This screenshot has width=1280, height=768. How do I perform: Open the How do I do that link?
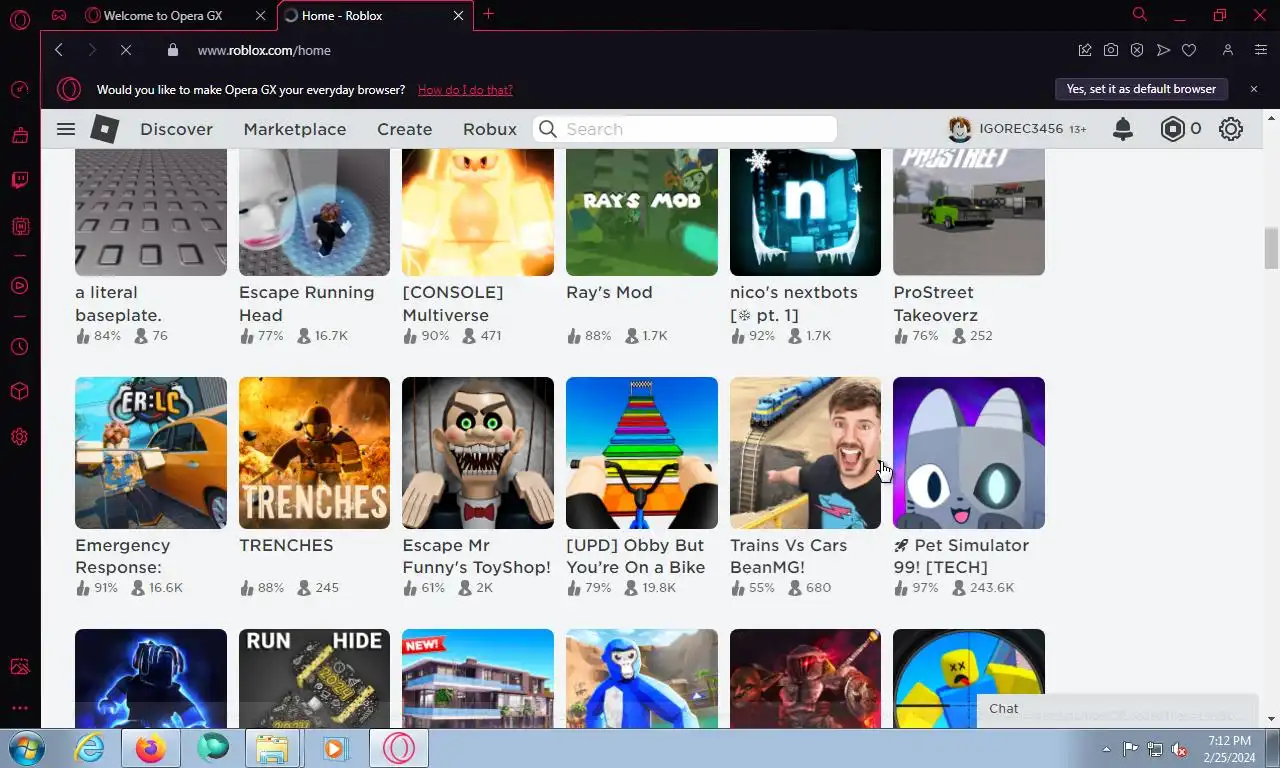tap(465, 90)
